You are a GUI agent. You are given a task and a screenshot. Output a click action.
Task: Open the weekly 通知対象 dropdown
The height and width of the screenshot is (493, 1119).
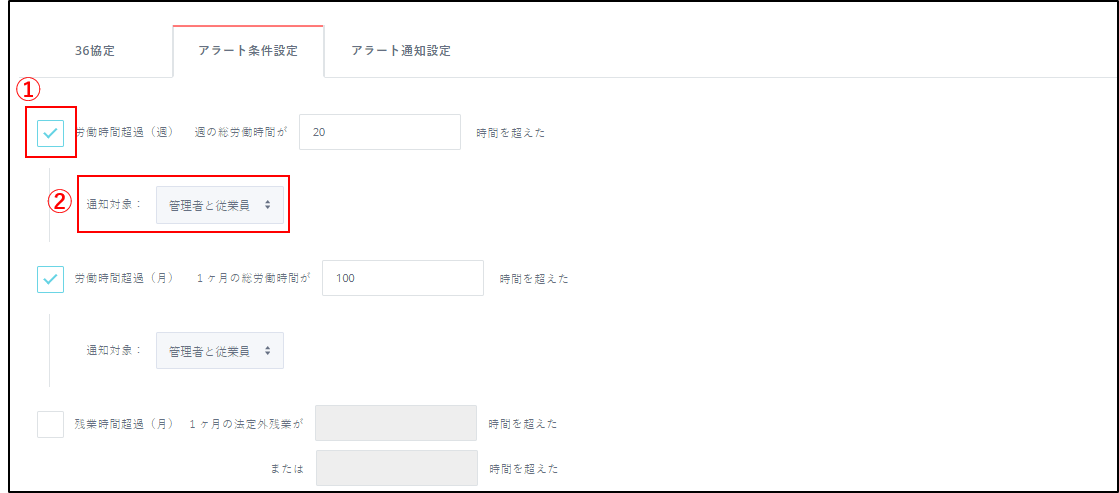(220, 205)
